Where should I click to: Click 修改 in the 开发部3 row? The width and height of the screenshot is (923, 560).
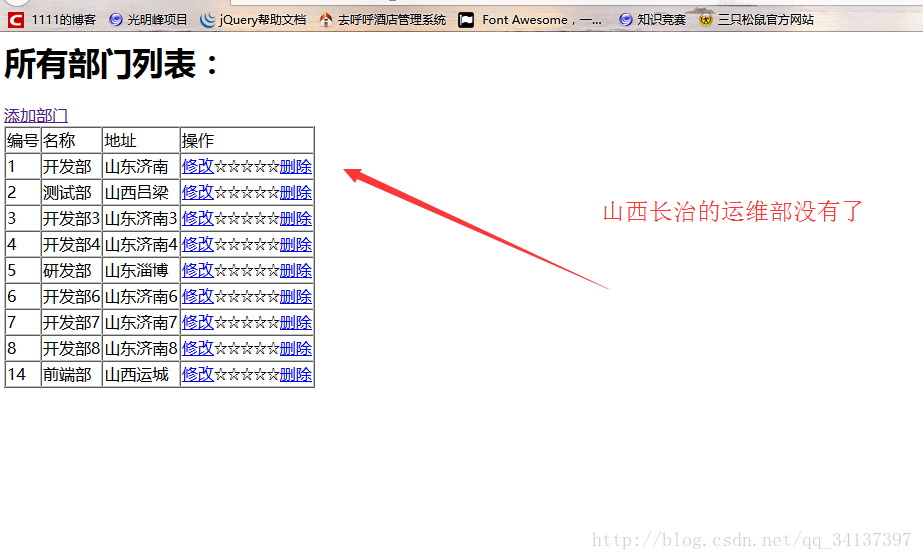(x=198, y=218)
